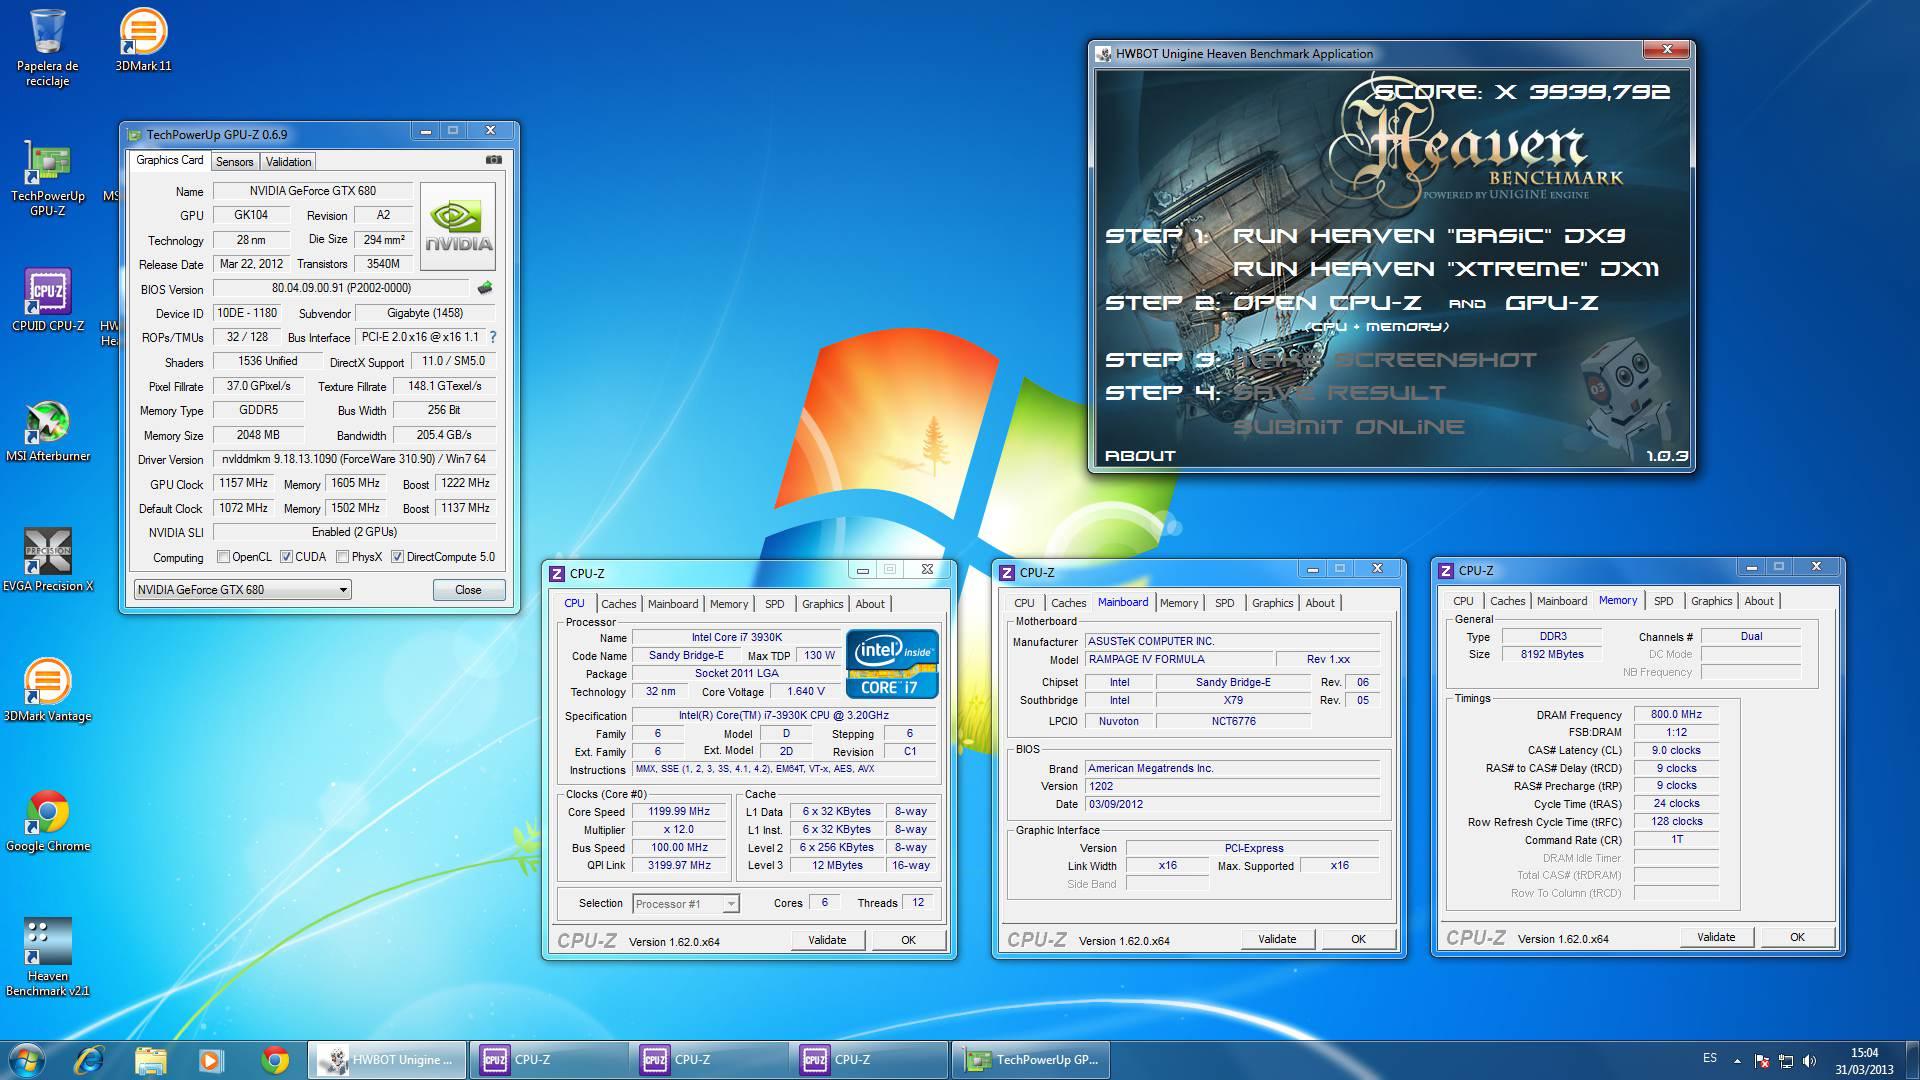Click the NVIDIA logo in GPU-Z
The height and width of the screenshot is (1080, 1920).
[458, 226]
